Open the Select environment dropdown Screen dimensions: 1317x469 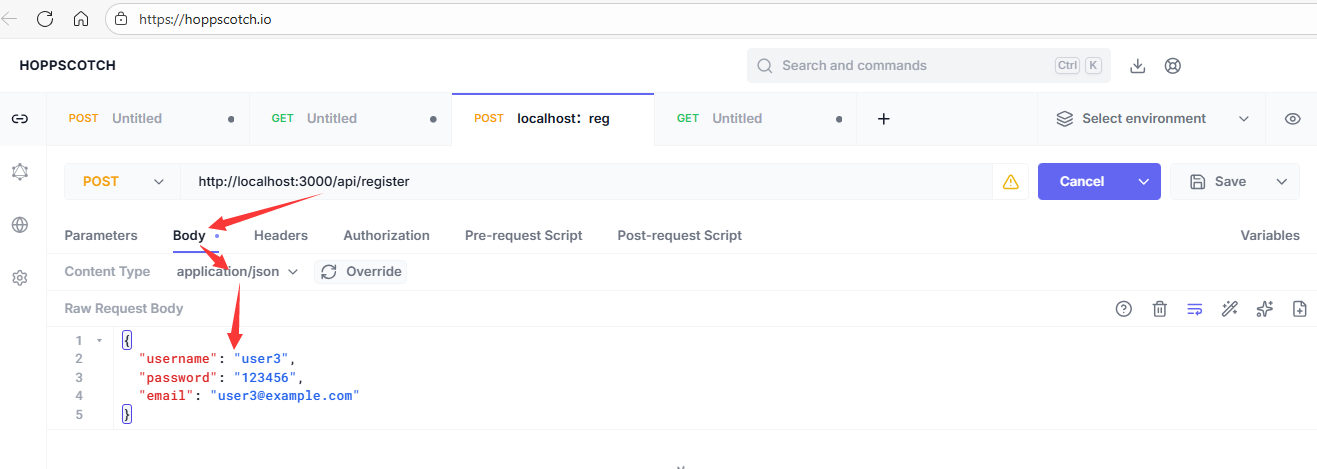(1152, 118)
